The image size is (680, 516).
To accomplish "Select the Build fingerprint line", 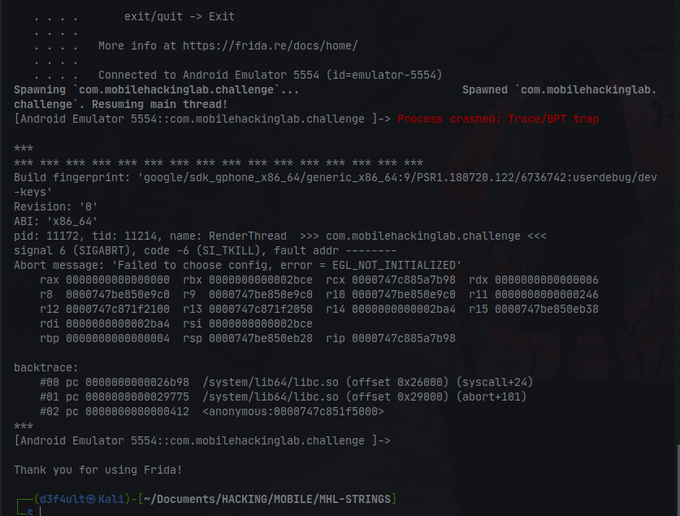I will click(x=335, y=185).
